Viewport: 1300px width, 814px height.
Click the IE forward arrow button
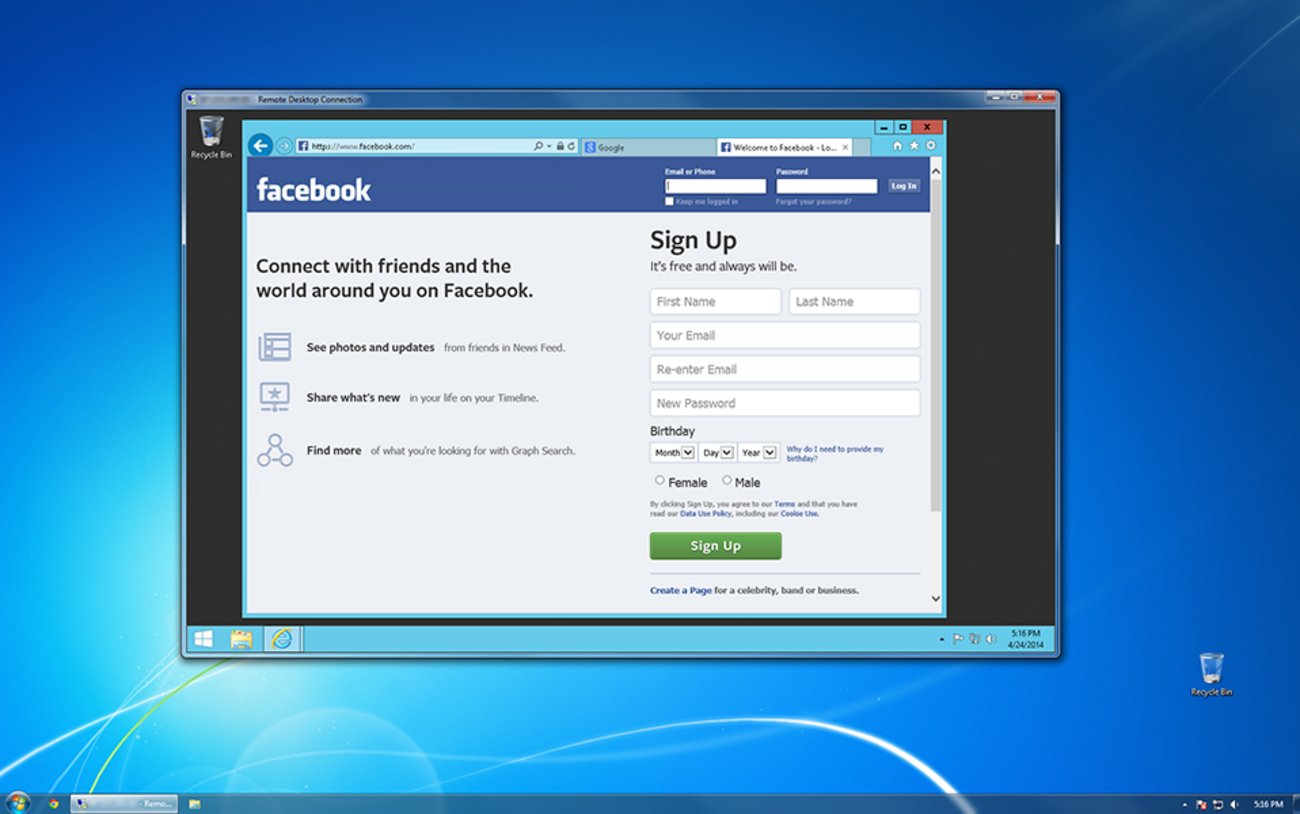[x=284, y=146]
